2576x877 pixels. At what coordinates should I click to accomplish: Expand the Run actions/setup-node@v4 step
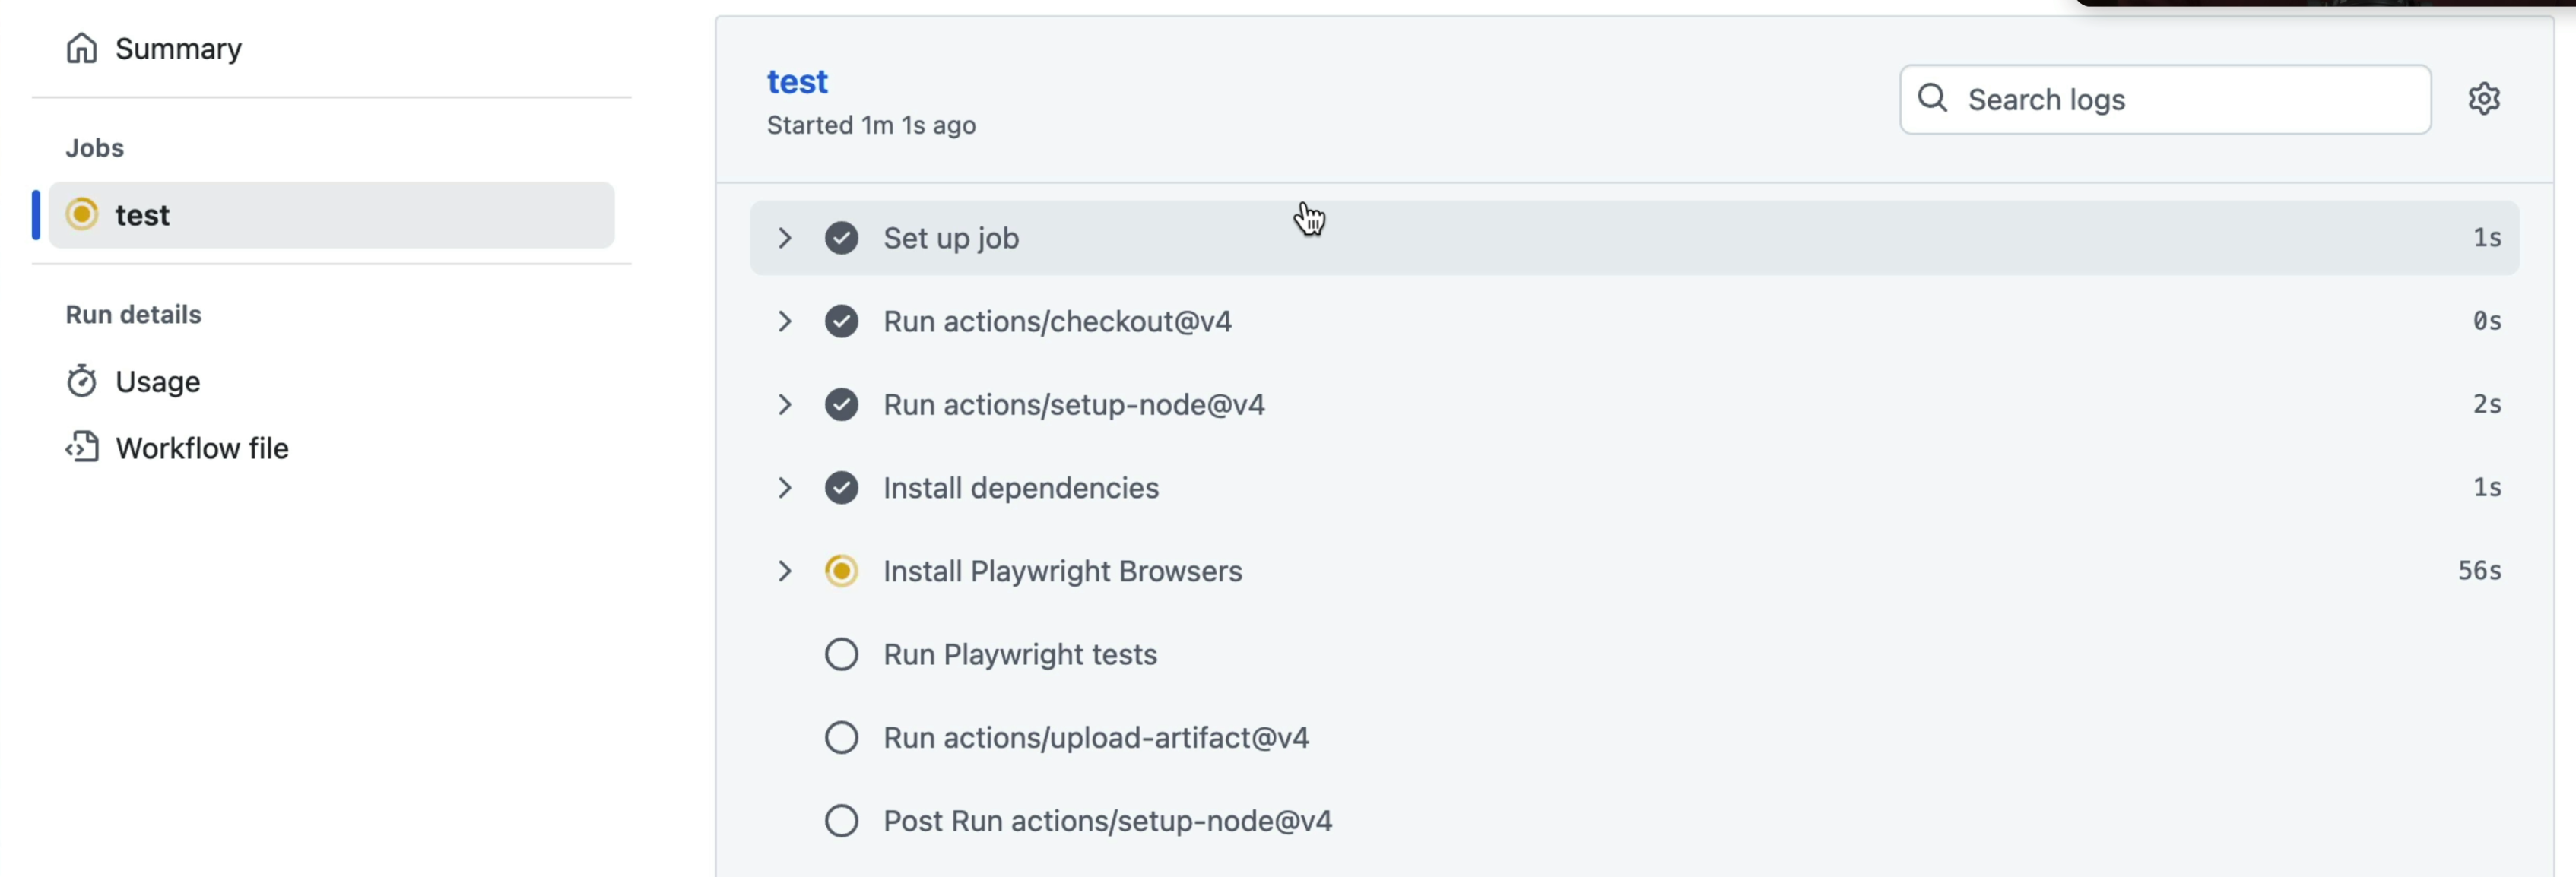pos(785,405)
